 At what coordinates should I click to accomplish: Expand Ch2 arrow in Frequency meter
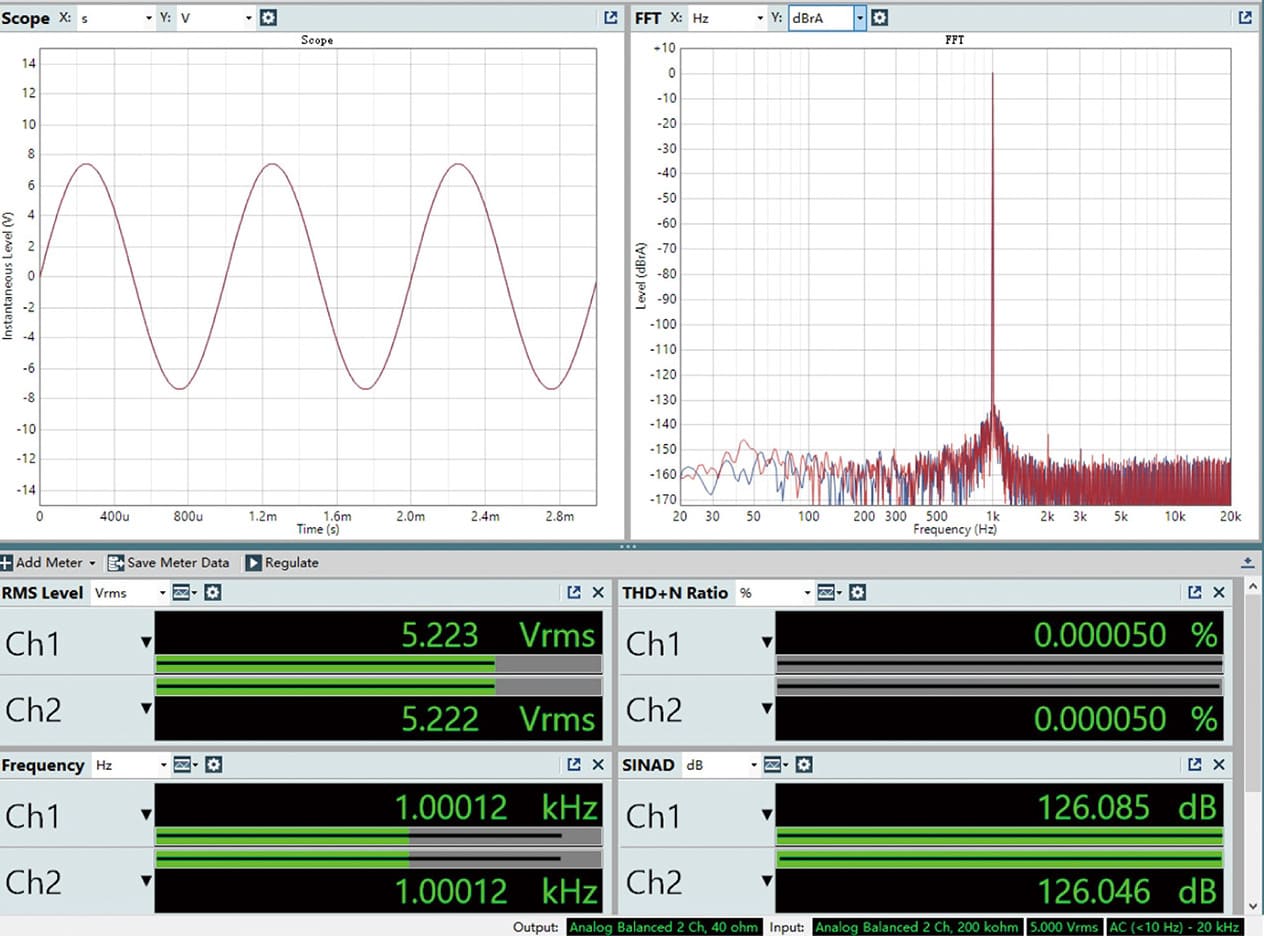tap(146, 881)
